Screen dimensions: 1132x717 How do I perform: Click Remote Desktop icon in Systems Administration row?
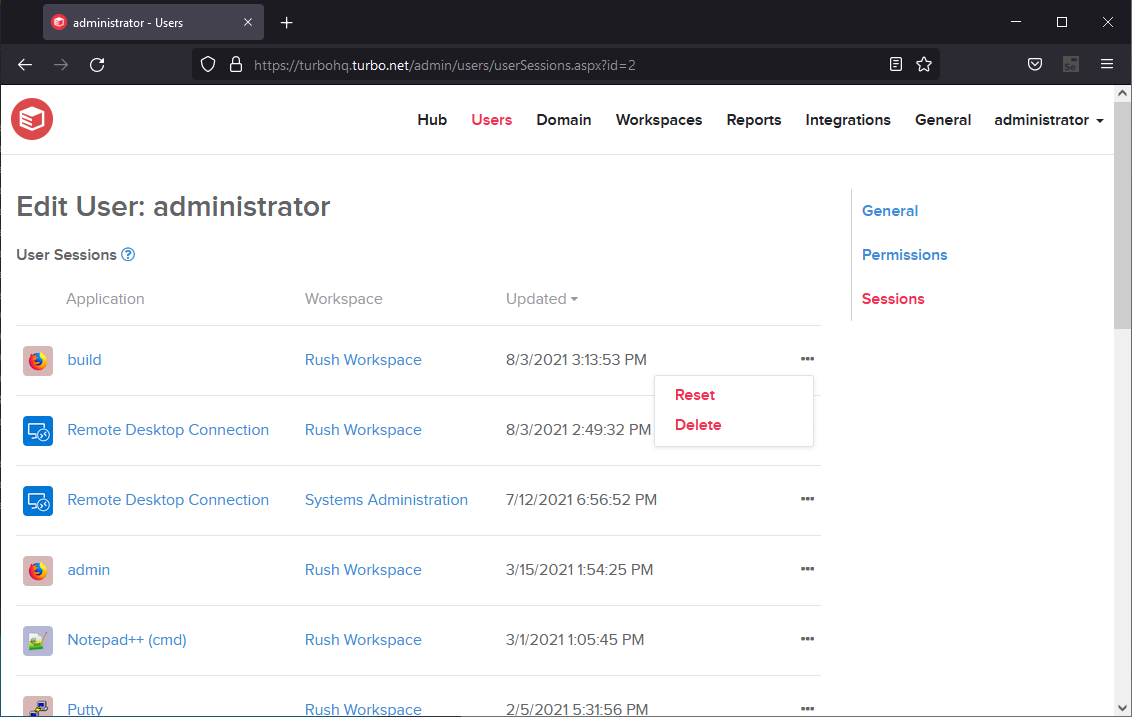(38, 500)
